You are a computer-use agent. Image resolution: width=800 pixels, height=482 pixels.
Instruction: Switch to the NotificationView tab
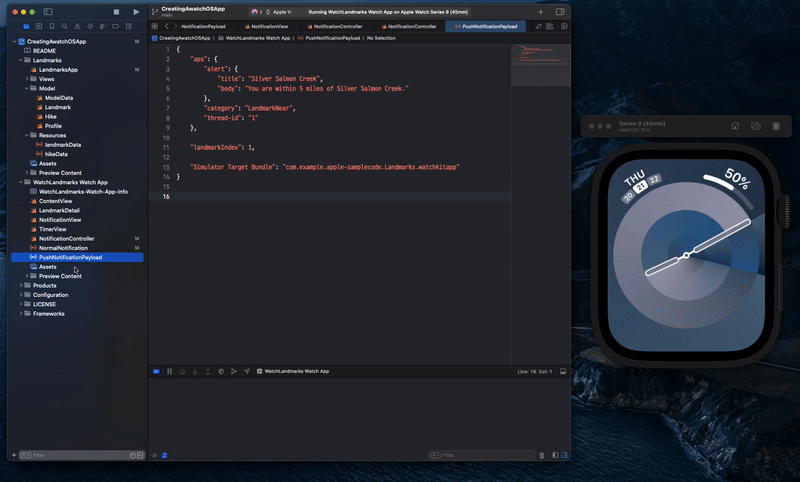coord(266,27)
